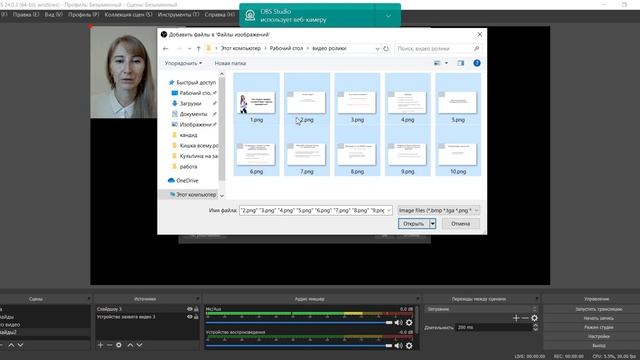640x360 pixels.
Task: Toggle the preview pane icon
Action: pyautogui.click(x=460, y=63)
